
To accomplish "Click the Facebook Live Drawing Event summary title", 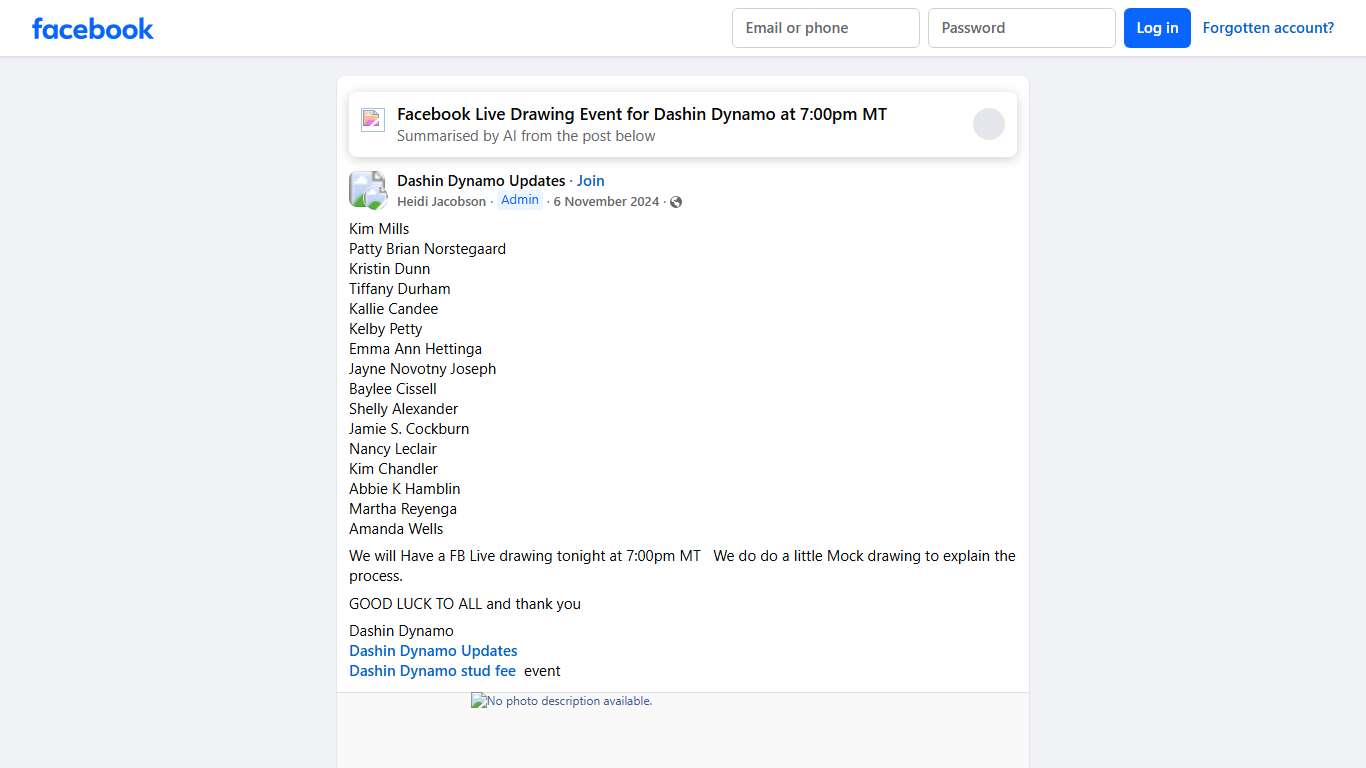I will [641, 114].
